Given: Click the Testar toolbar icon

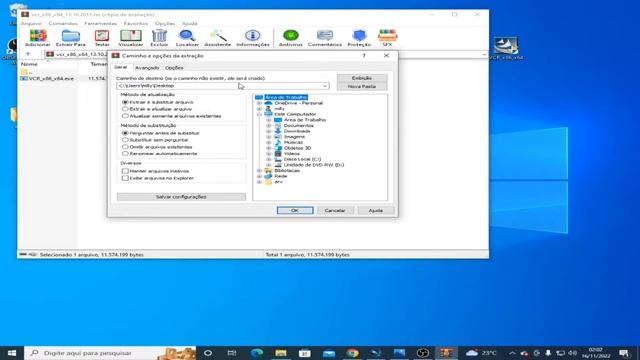Looking at the screenshot, I should tap(102, 38).
